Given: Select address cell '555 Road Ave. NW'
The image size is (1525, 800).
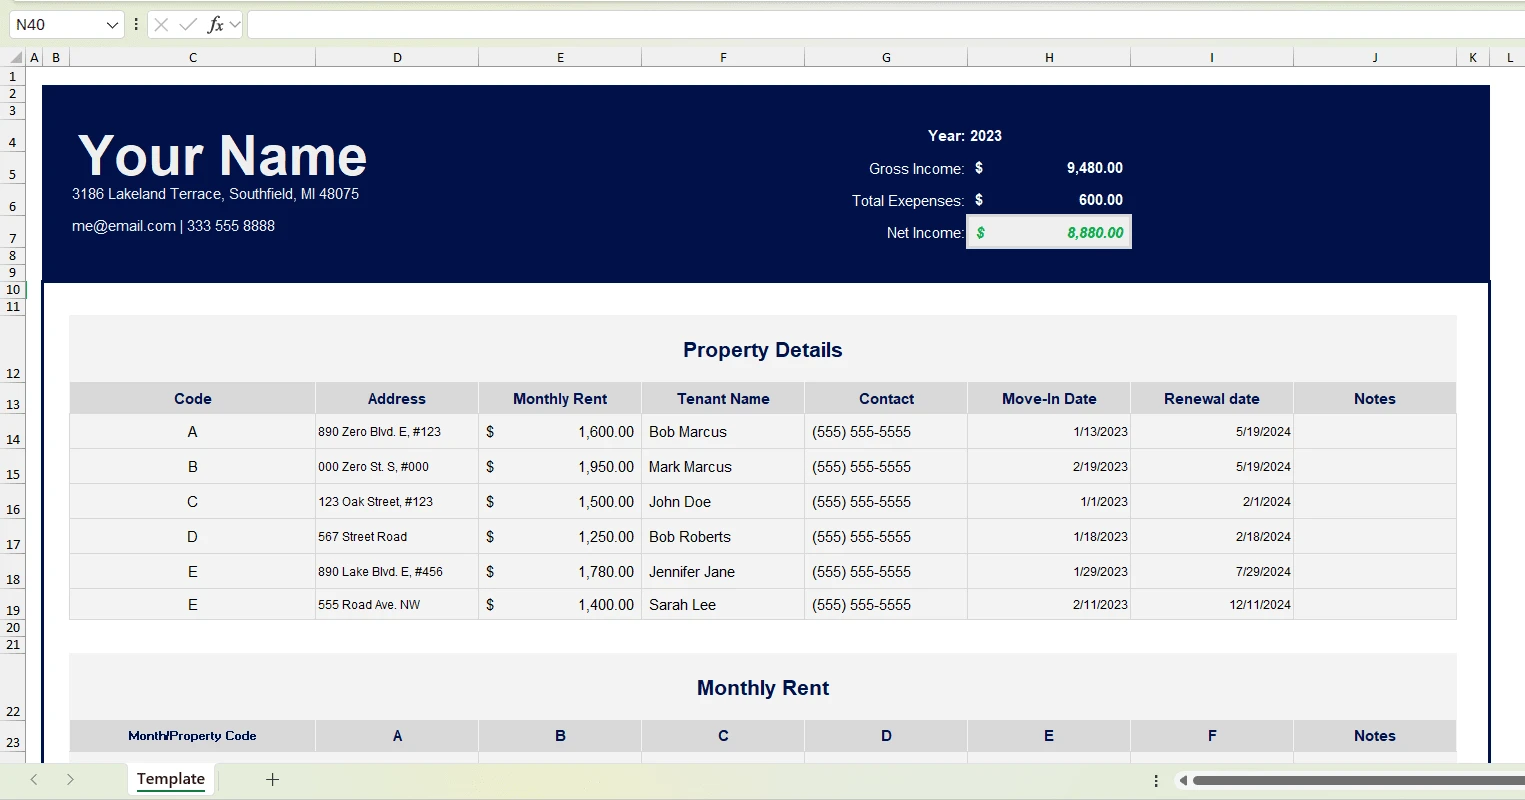Looking at the screenshot, I should click(x=397, y=605).
